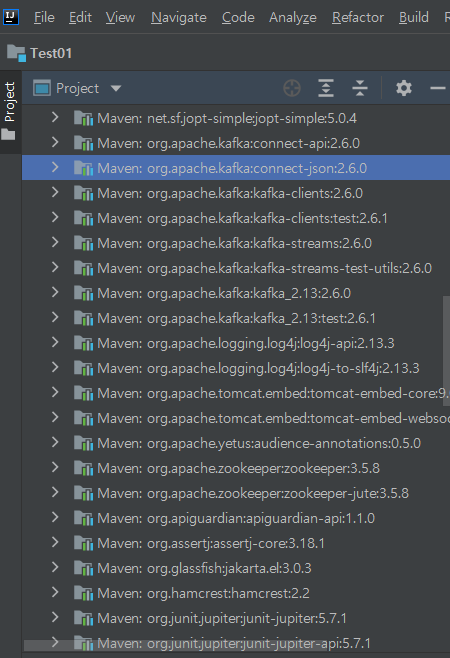Click library icon beside zookeeper:3.5.8

click(x=84, y=468)
